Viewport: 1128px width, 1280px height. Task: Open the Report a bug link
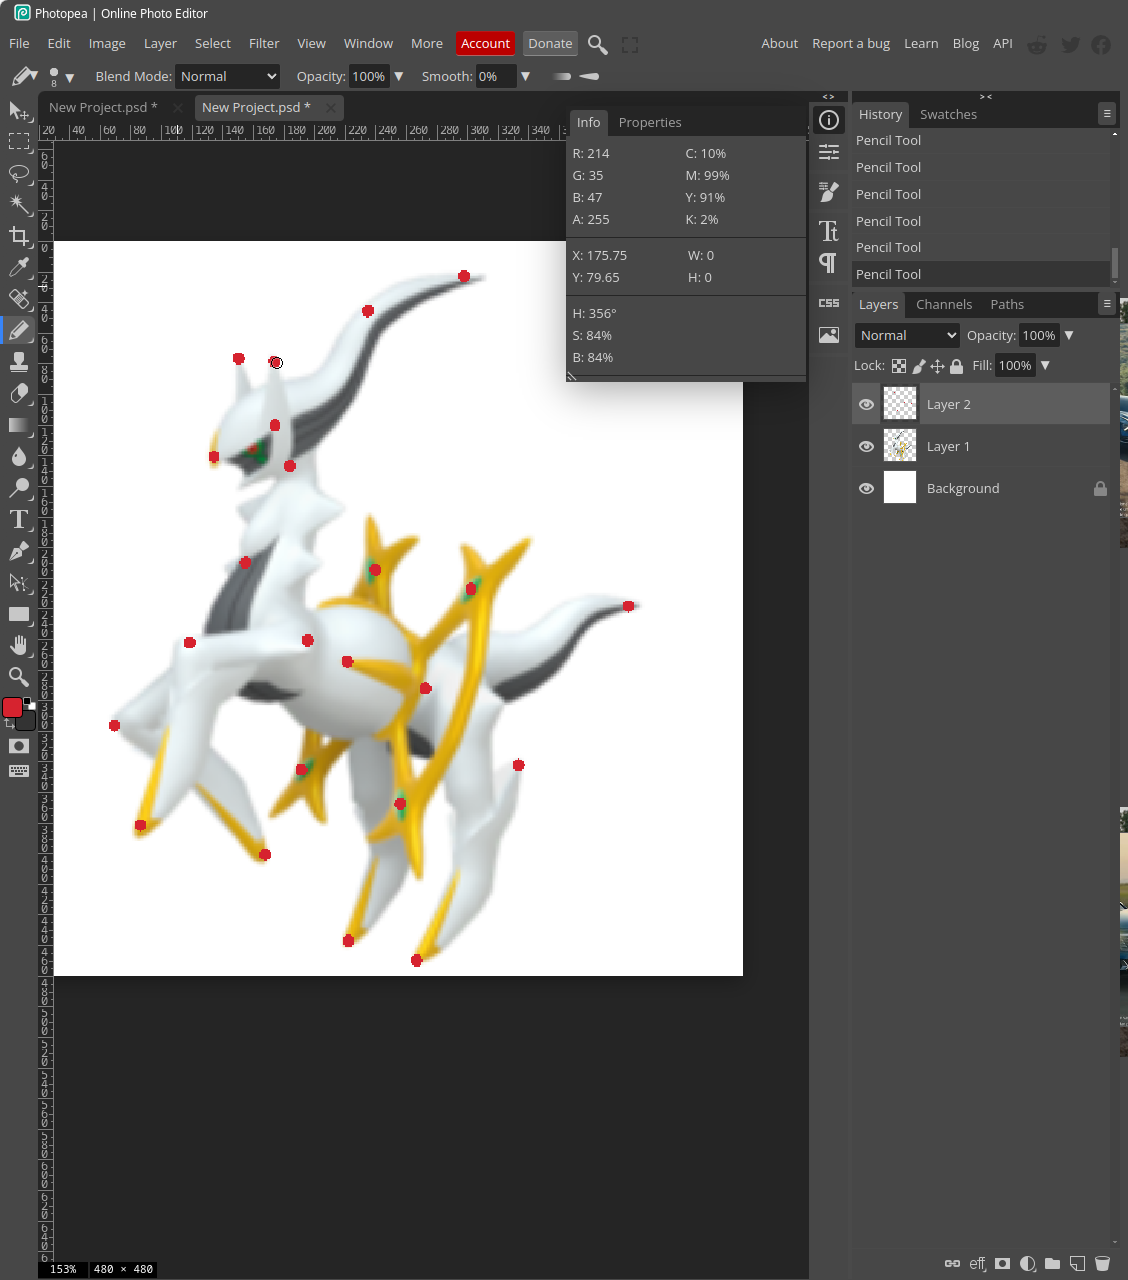tap(851, 43)
